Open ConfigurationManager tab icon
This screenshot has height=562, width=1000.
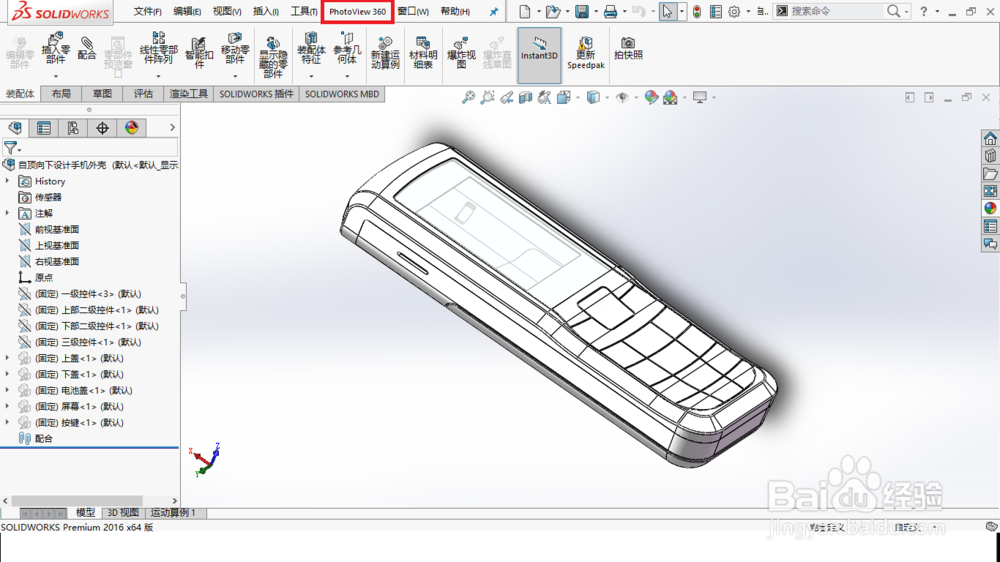73,128
